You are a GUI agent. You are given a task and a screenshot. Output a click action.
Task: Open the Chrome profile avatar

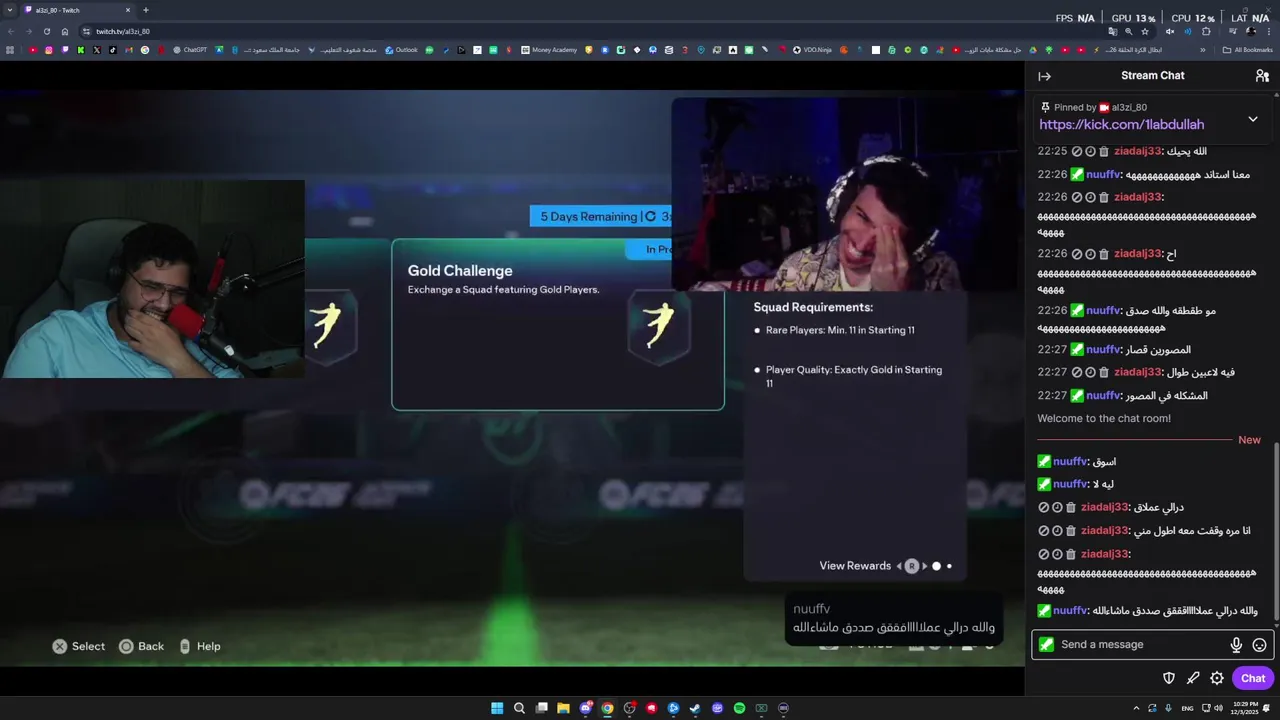coord(1252,31)
